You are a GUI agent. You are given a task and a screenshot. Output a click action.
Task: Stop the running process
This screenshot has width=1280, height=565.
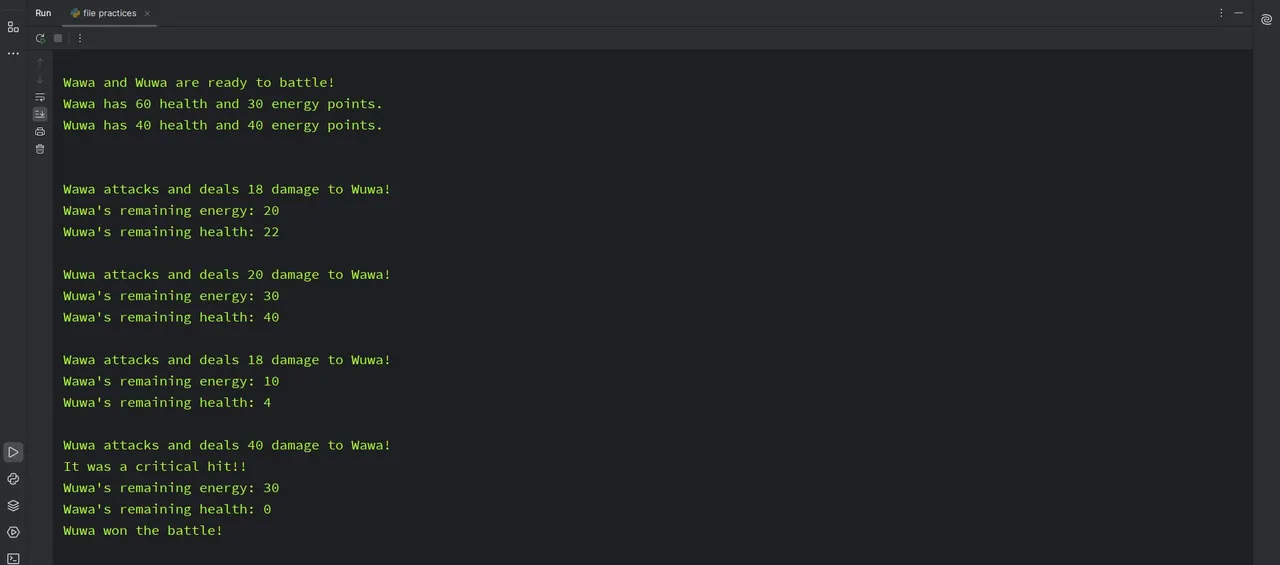(58, 38)
